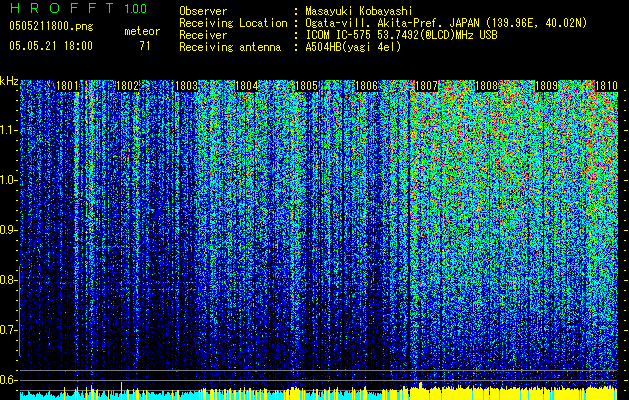The image size is (629, 400).
Task: Click the kHz axis unit label
Action: [9, 81]
